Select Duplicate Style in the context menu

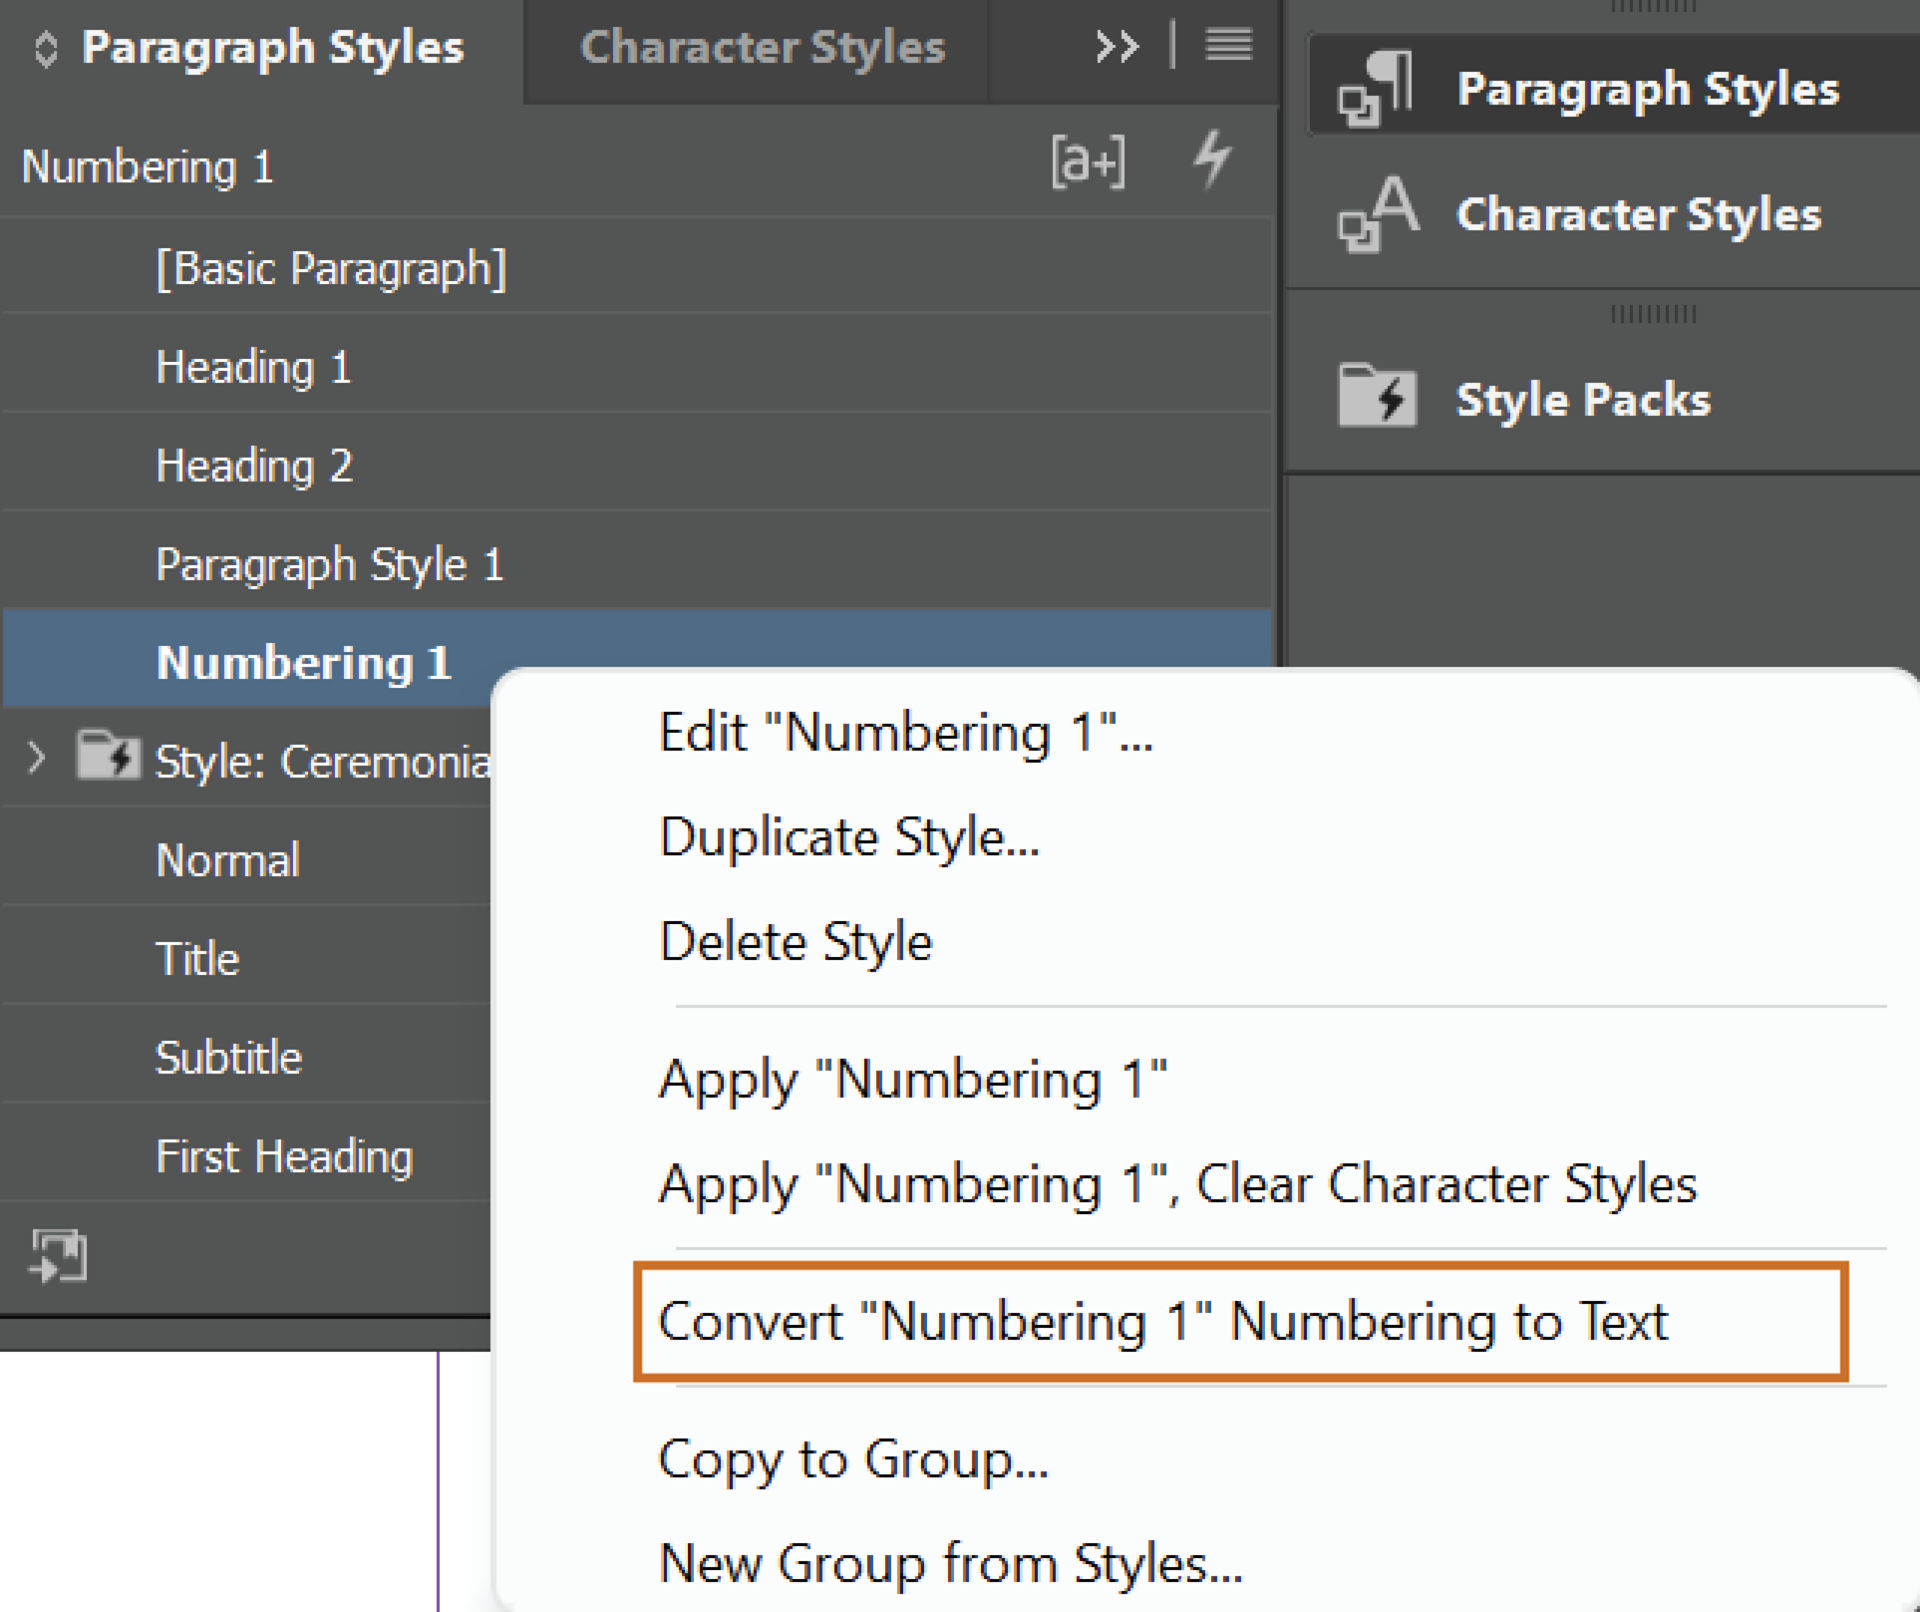(848, 838)
